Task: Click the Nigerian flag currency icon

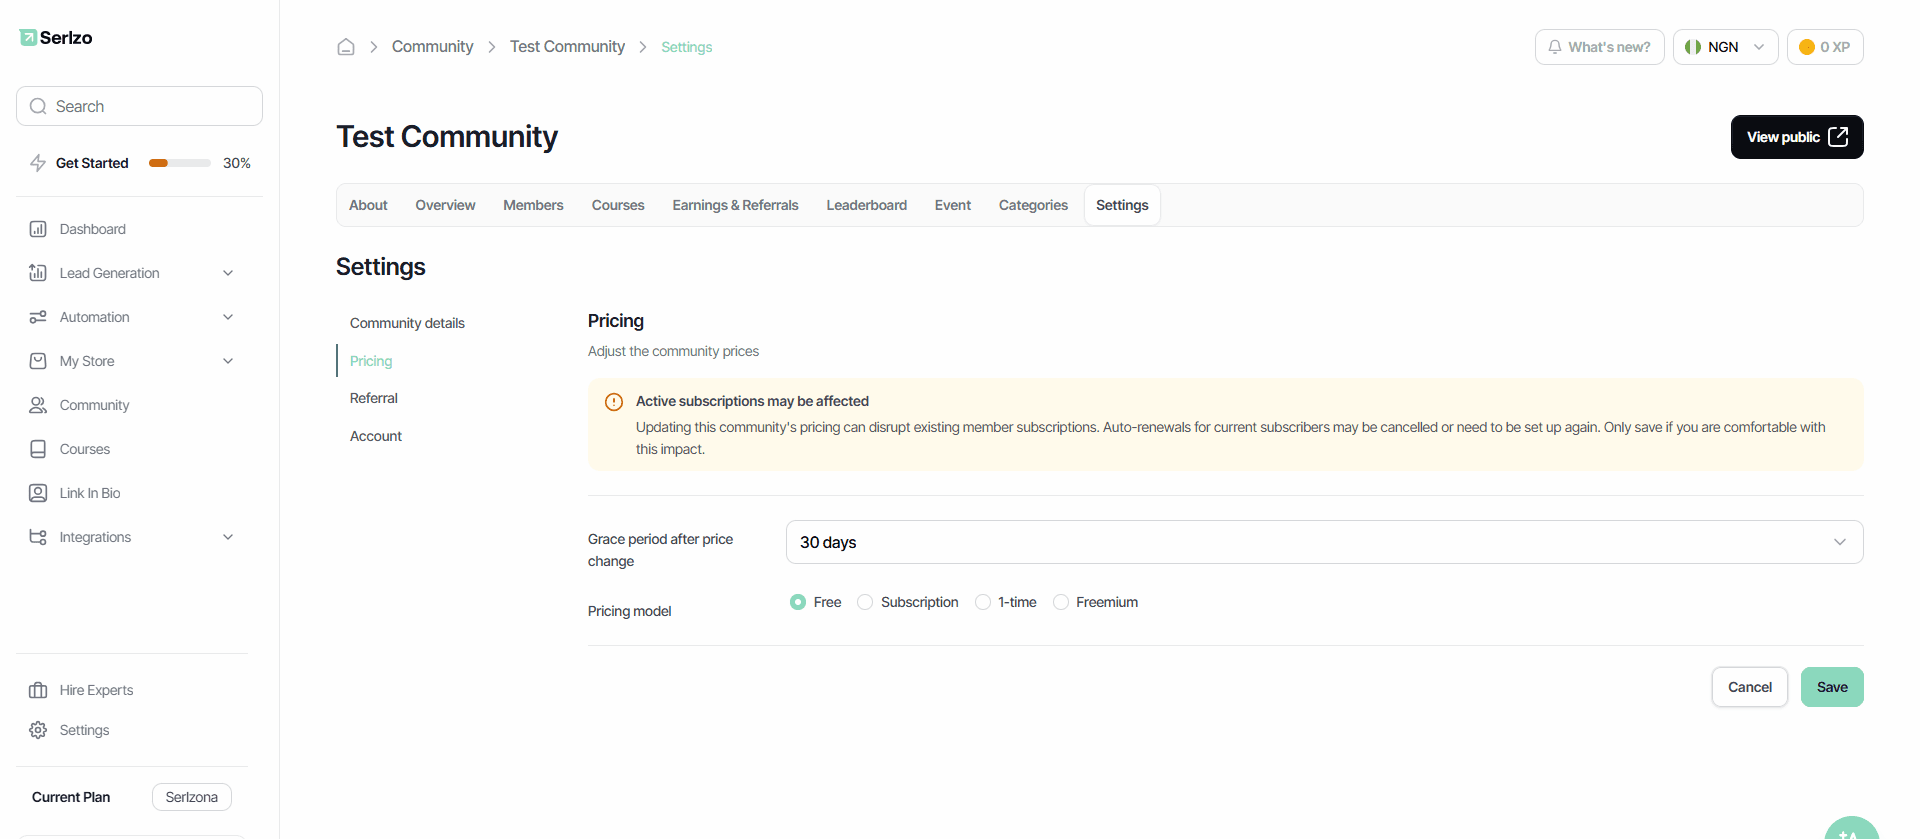Action: coord(1693,47)
